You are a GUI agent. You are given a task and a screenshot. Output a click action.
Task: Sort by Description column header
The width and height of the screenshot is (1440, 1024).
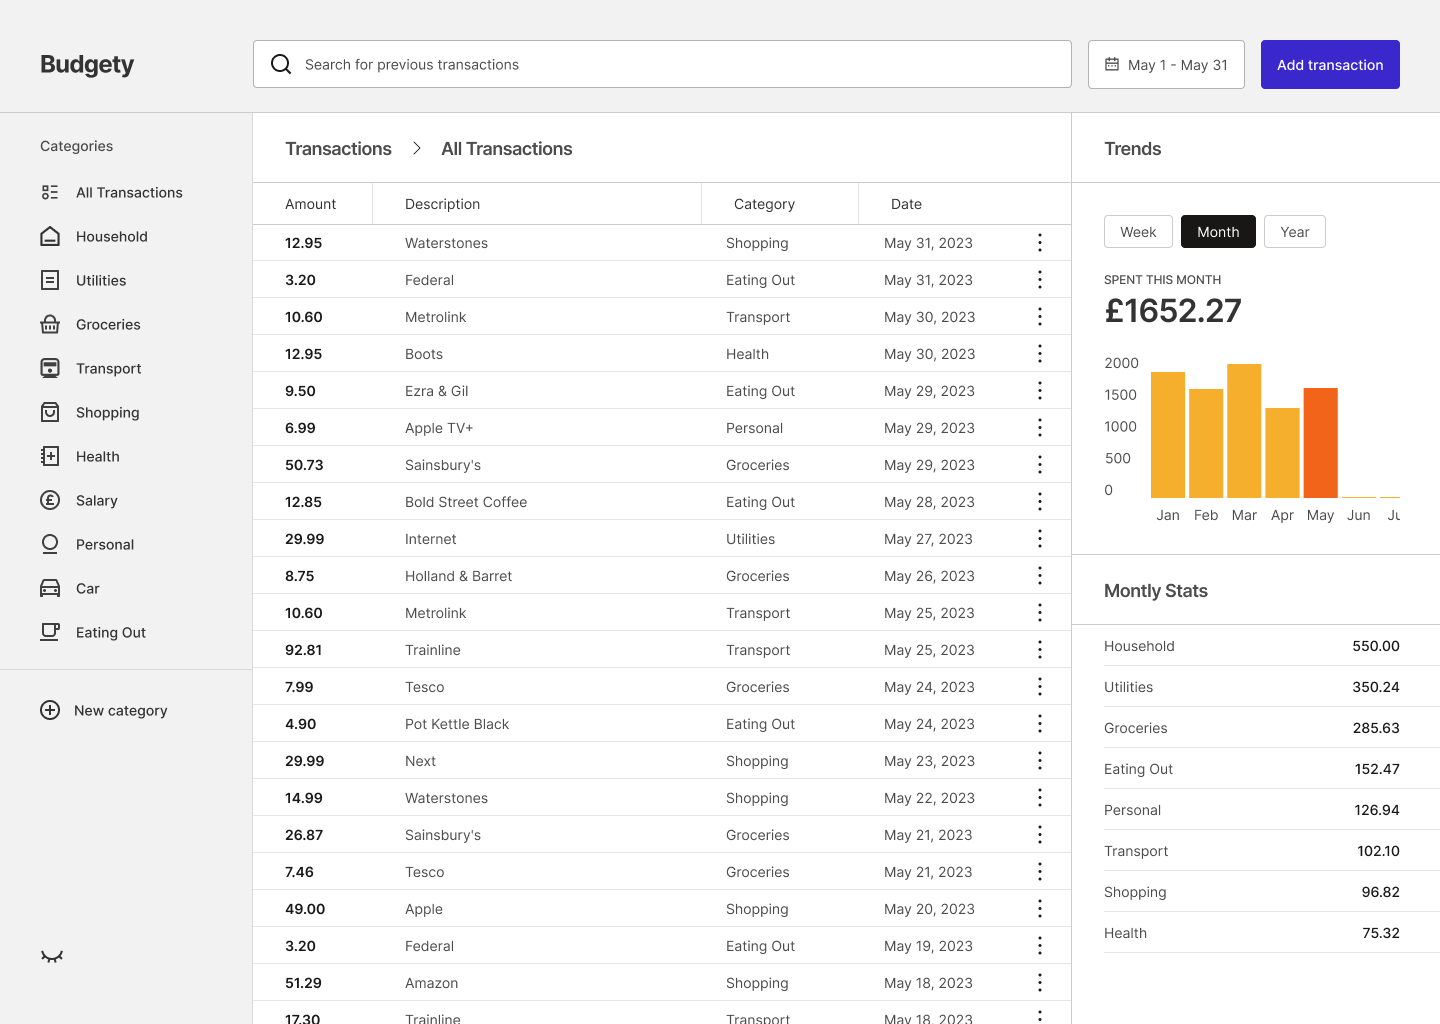(x=442, y=203)
